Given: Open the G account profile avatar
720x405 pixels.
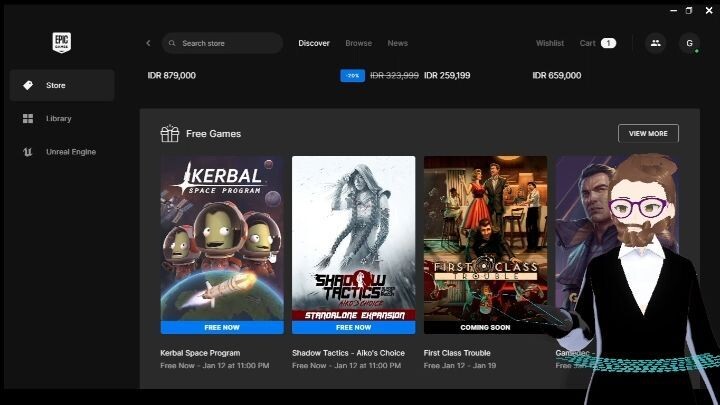Looking at the screenshot, I should pos(689,43).
